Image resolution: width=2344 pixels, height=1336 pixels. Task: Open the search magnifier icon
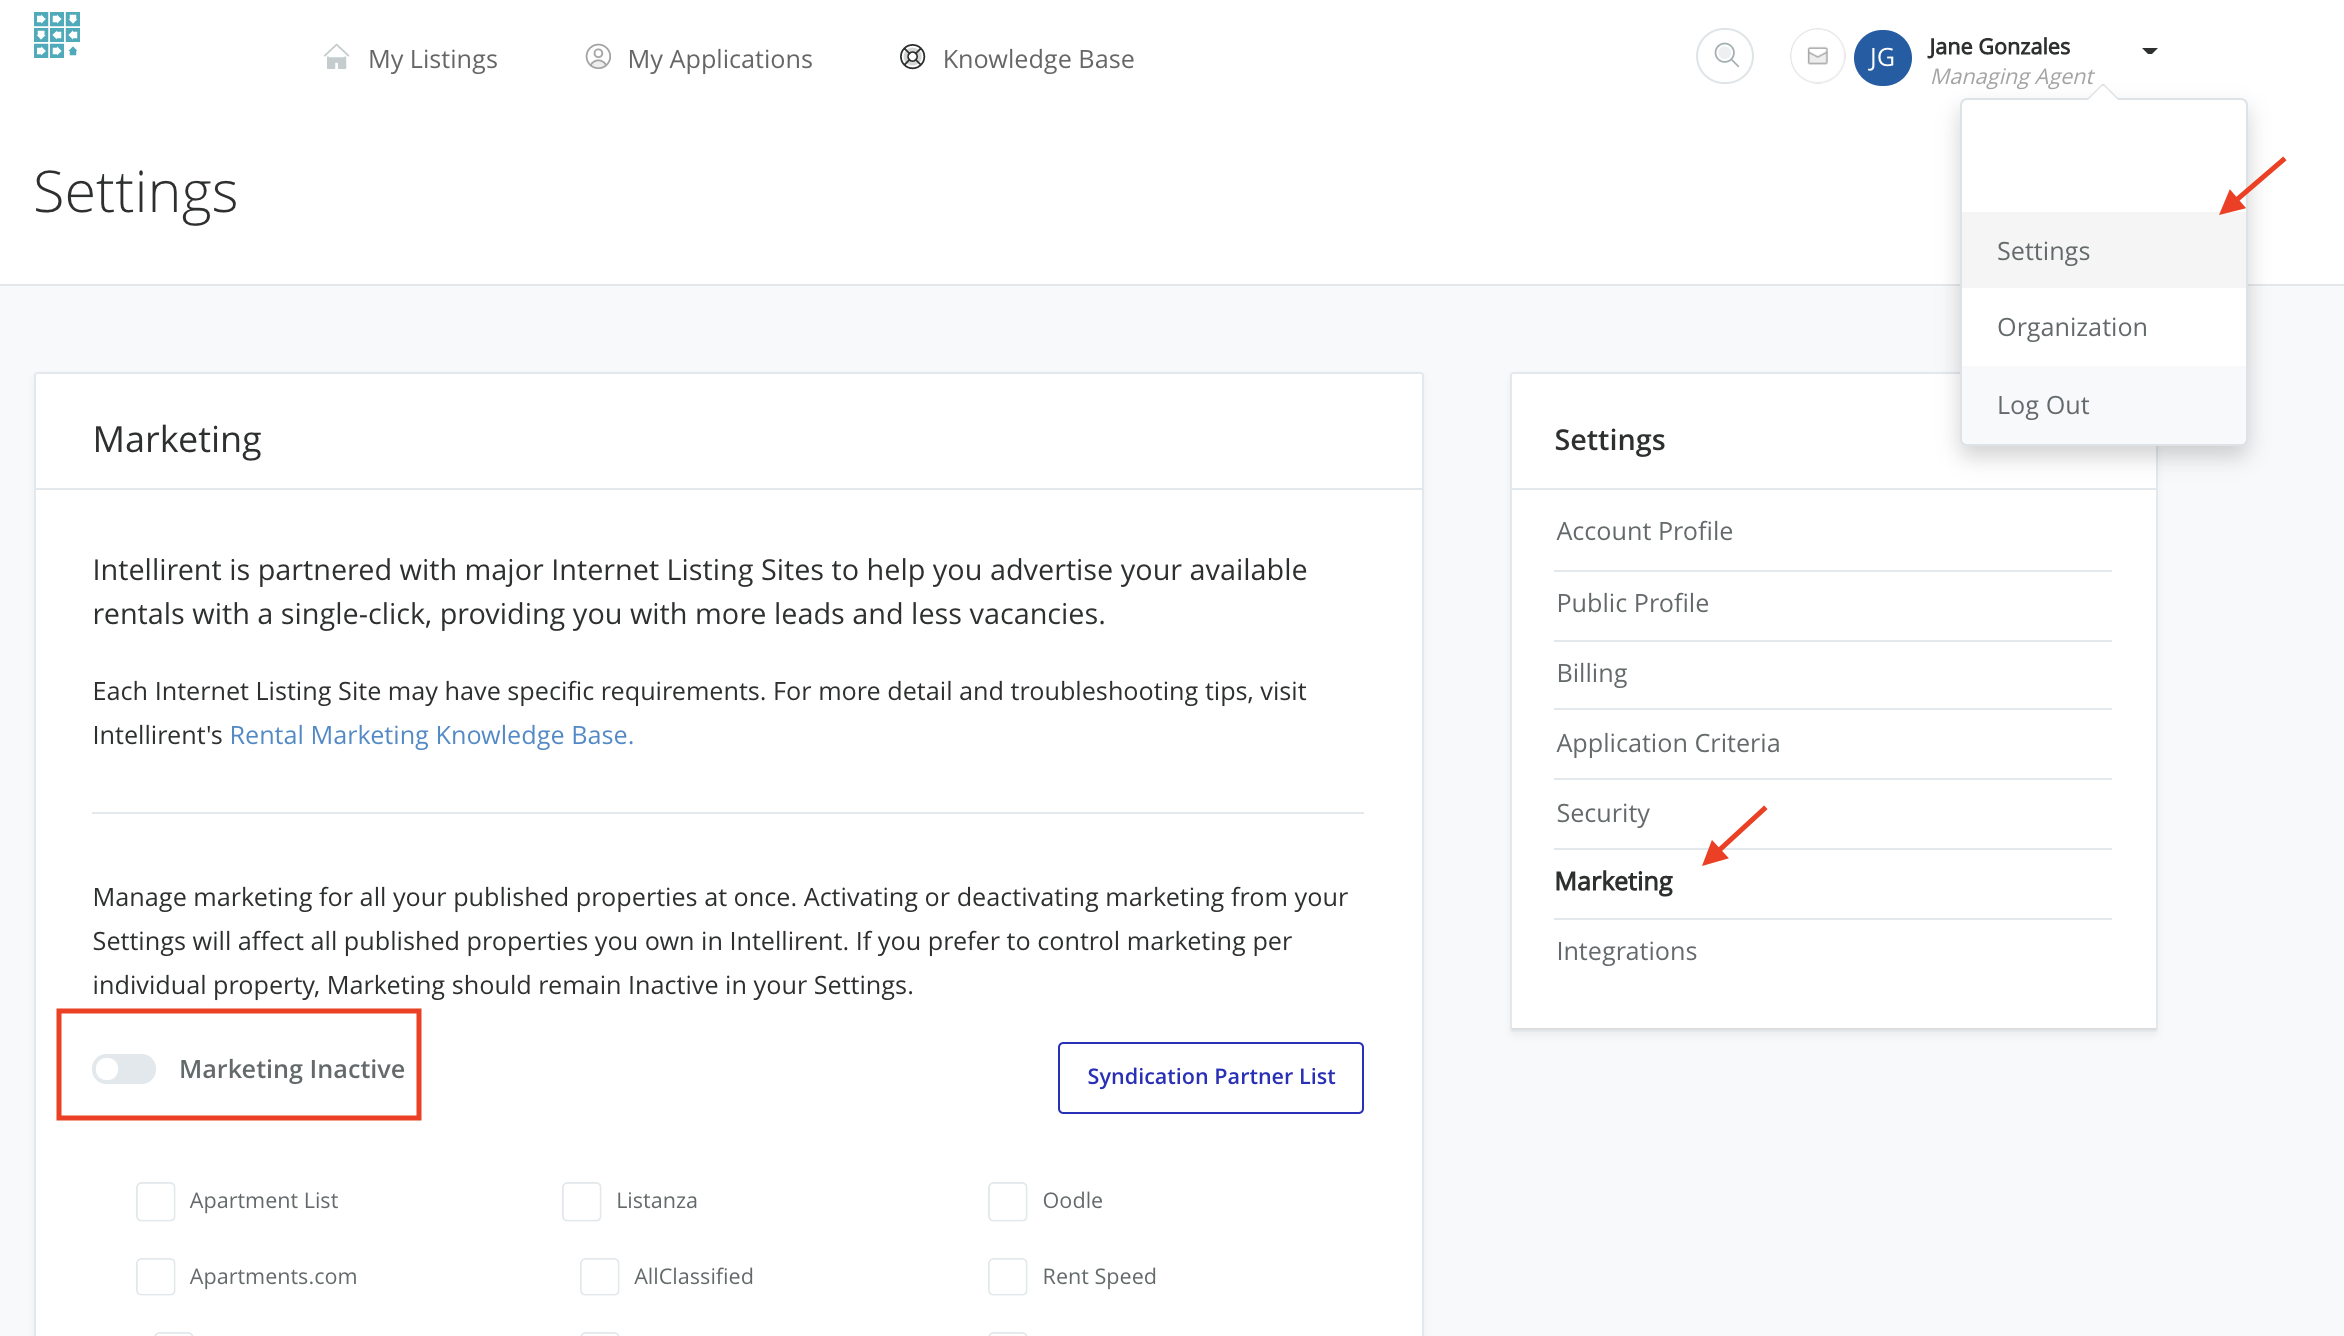[1725, 56]
